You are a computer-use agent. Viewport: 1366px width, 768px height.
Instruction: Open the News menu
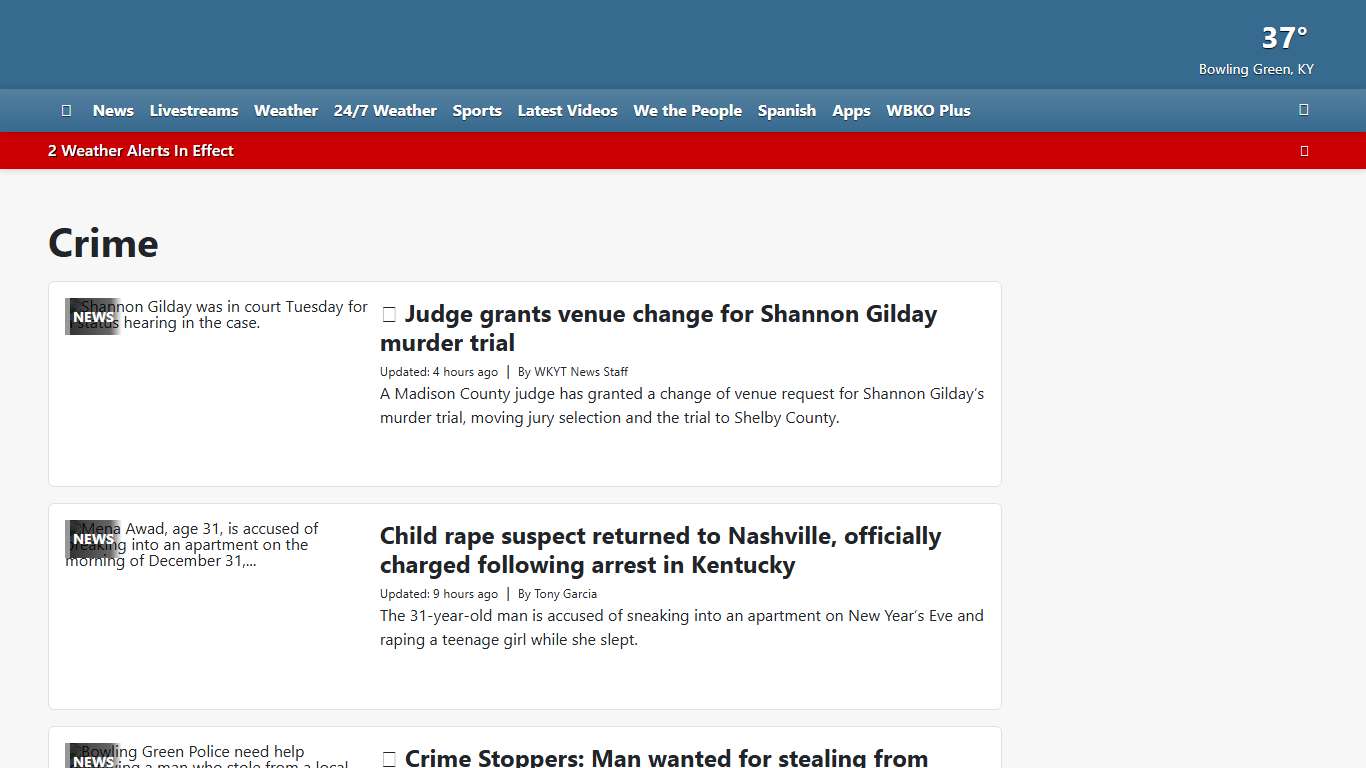(x=113, y=111)
